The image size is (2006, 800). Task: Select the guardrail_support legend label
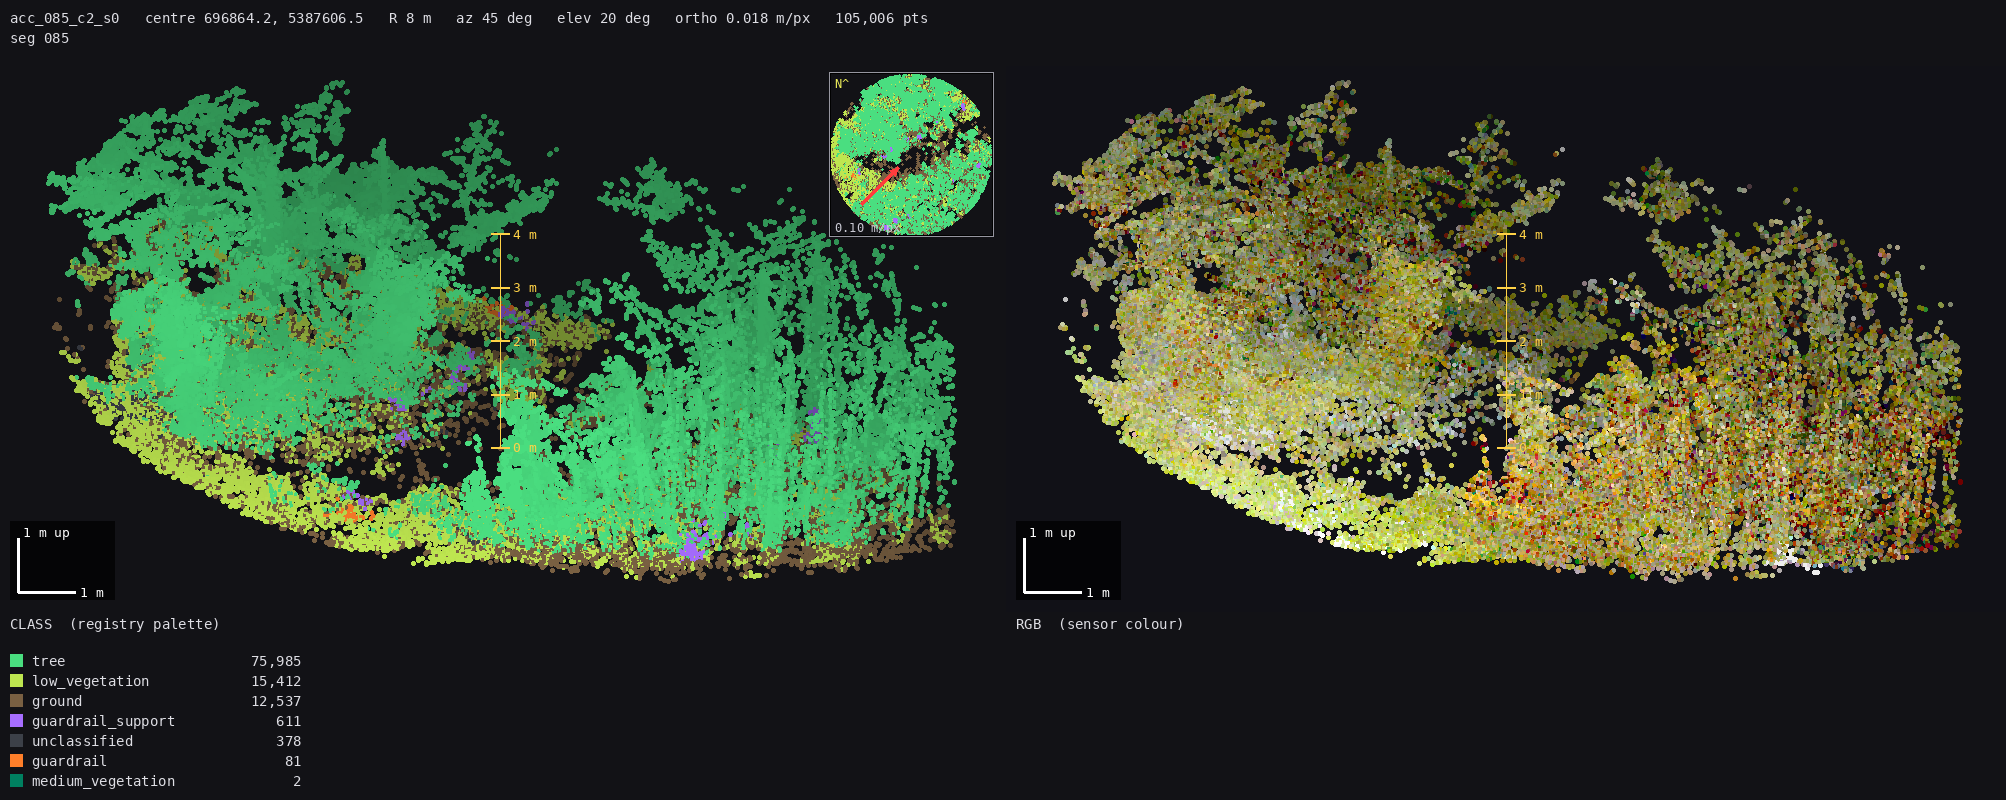point(103,721)
